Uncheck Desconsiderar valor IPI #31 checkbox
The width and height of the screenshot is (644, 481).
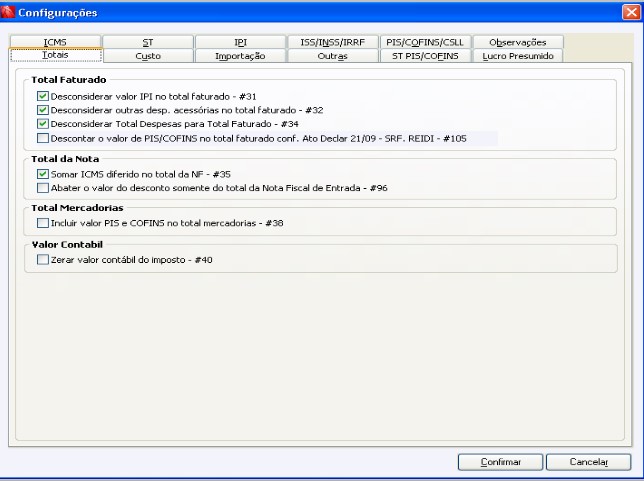(43, 97)
